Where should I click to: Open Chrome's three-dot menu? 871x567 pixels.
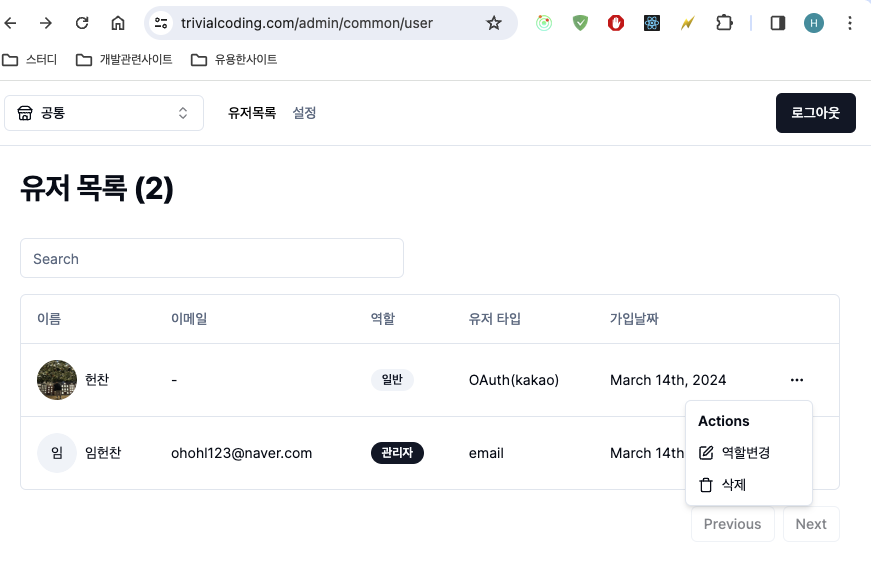pyautogui.click(x=849, y=23)
